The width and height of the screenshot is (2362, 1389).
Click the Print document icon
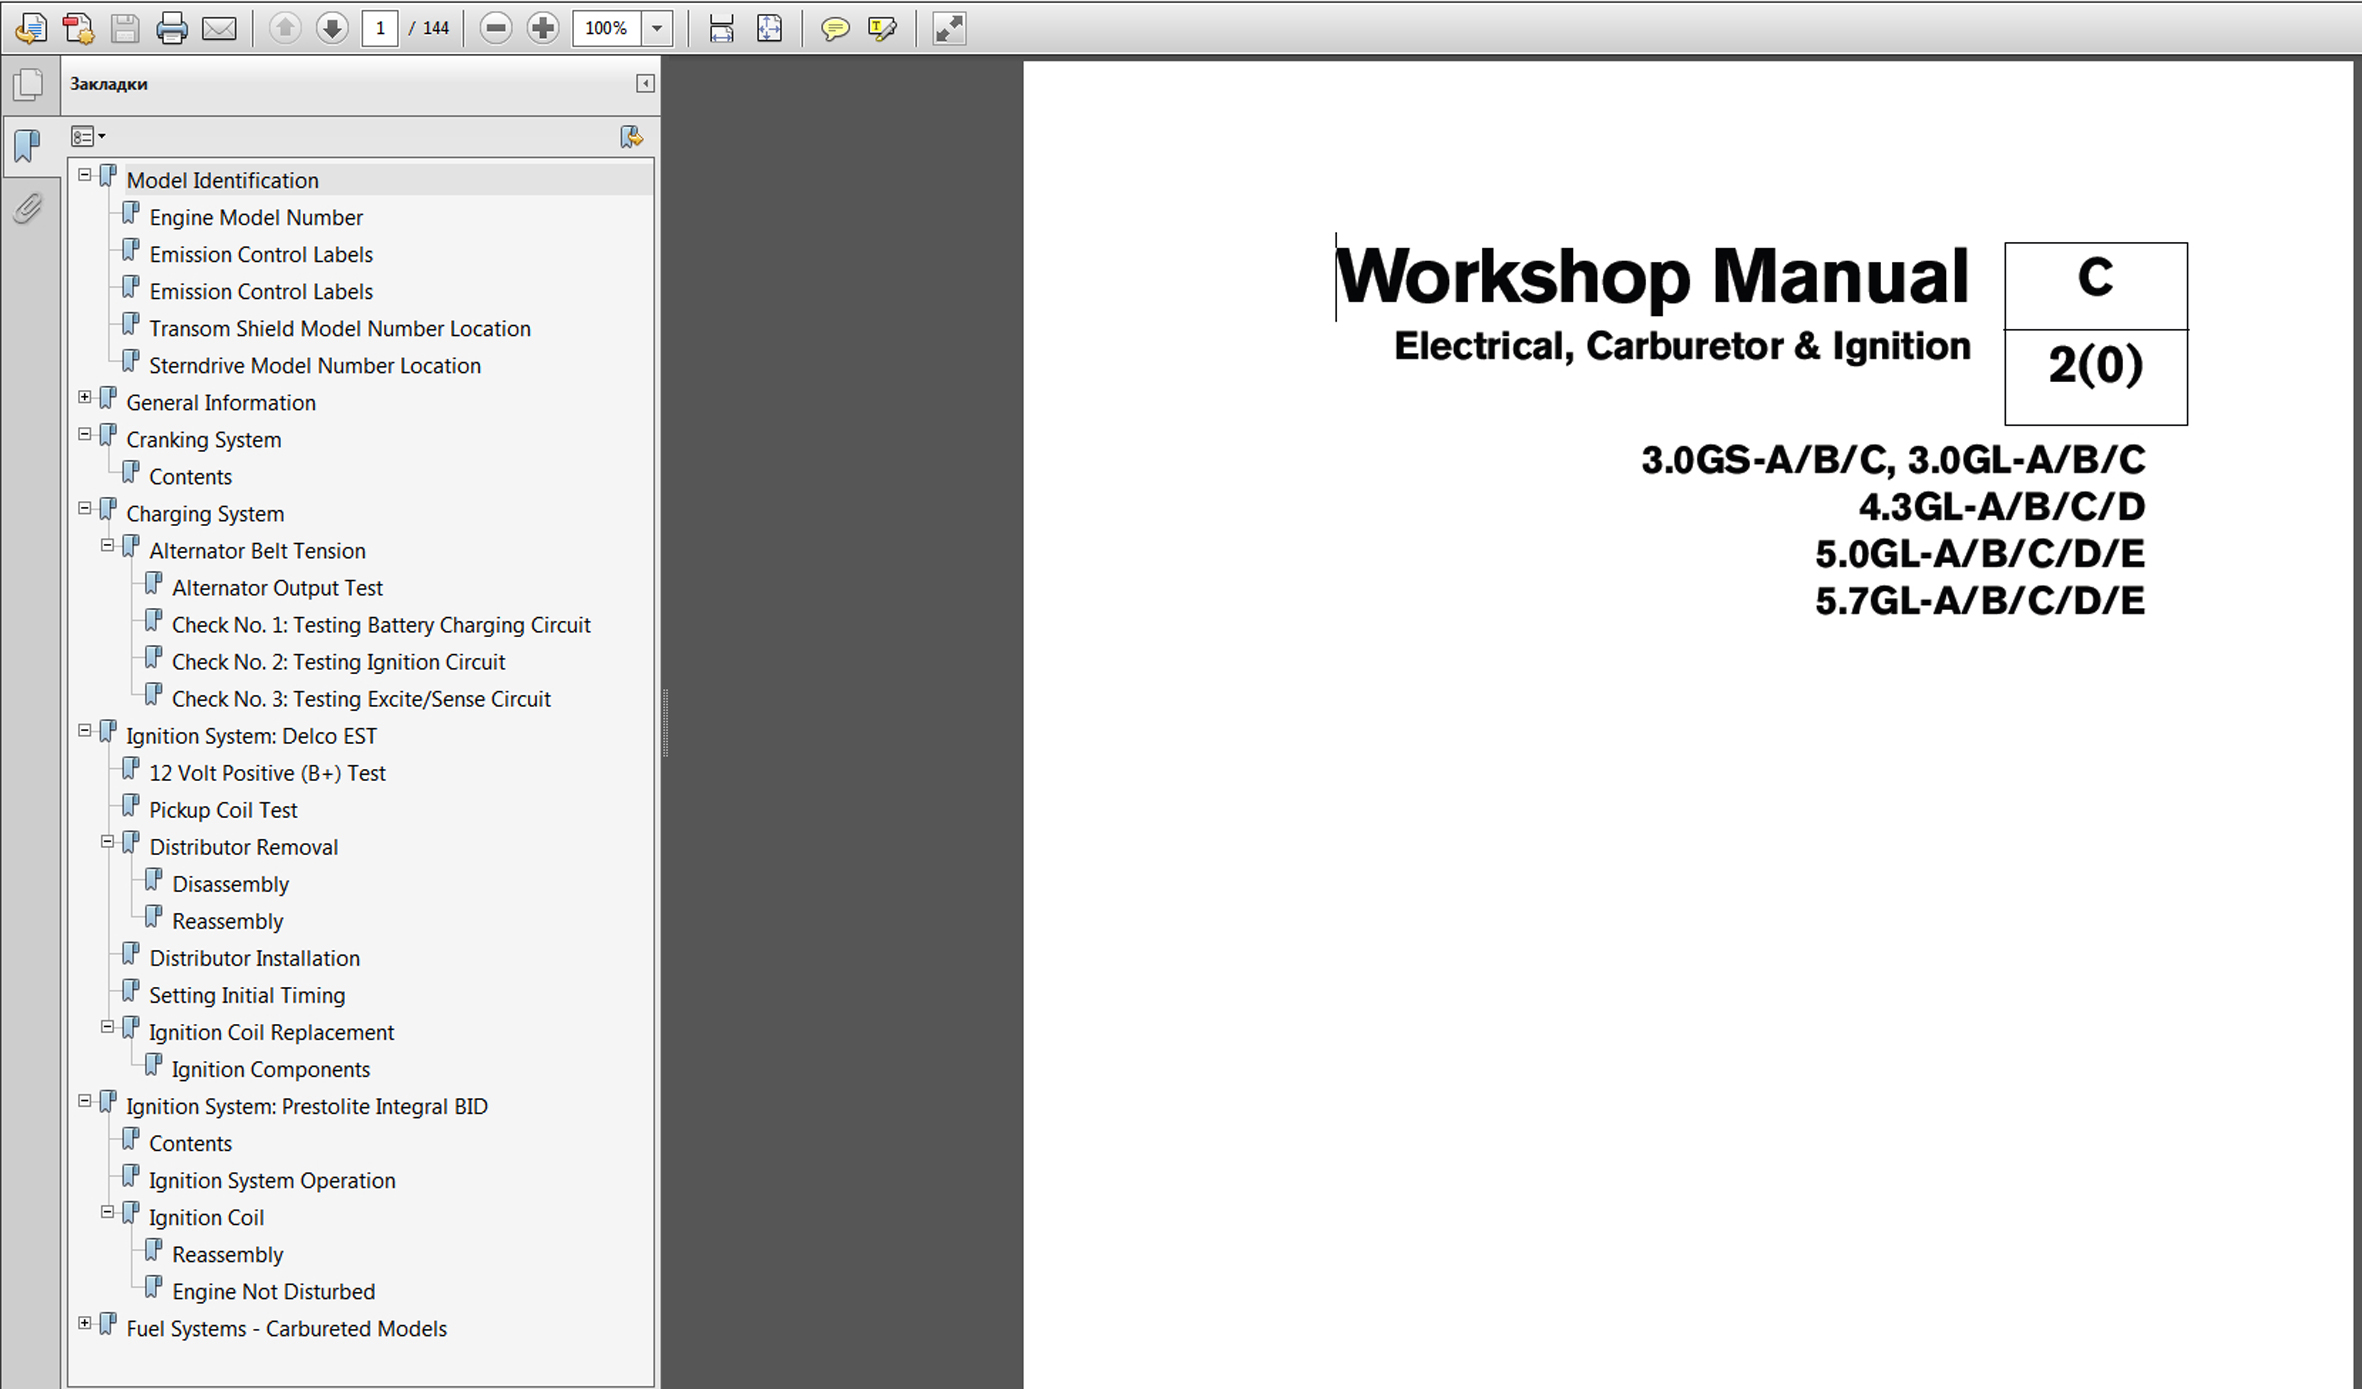[171, 28]
